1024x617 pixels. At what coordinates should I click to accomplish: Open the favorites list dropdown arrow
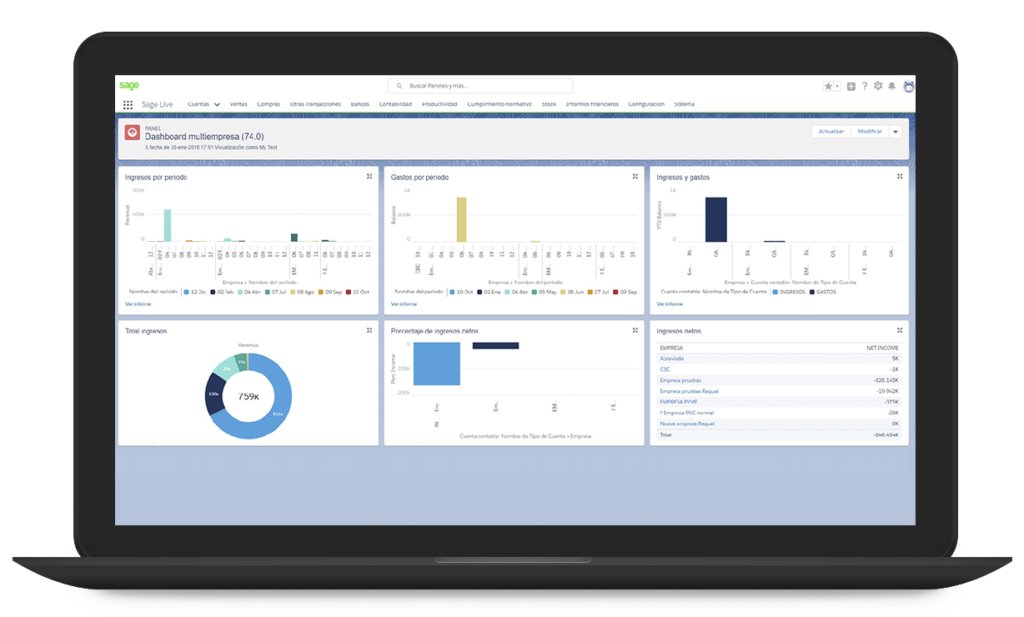click(838, 87)
